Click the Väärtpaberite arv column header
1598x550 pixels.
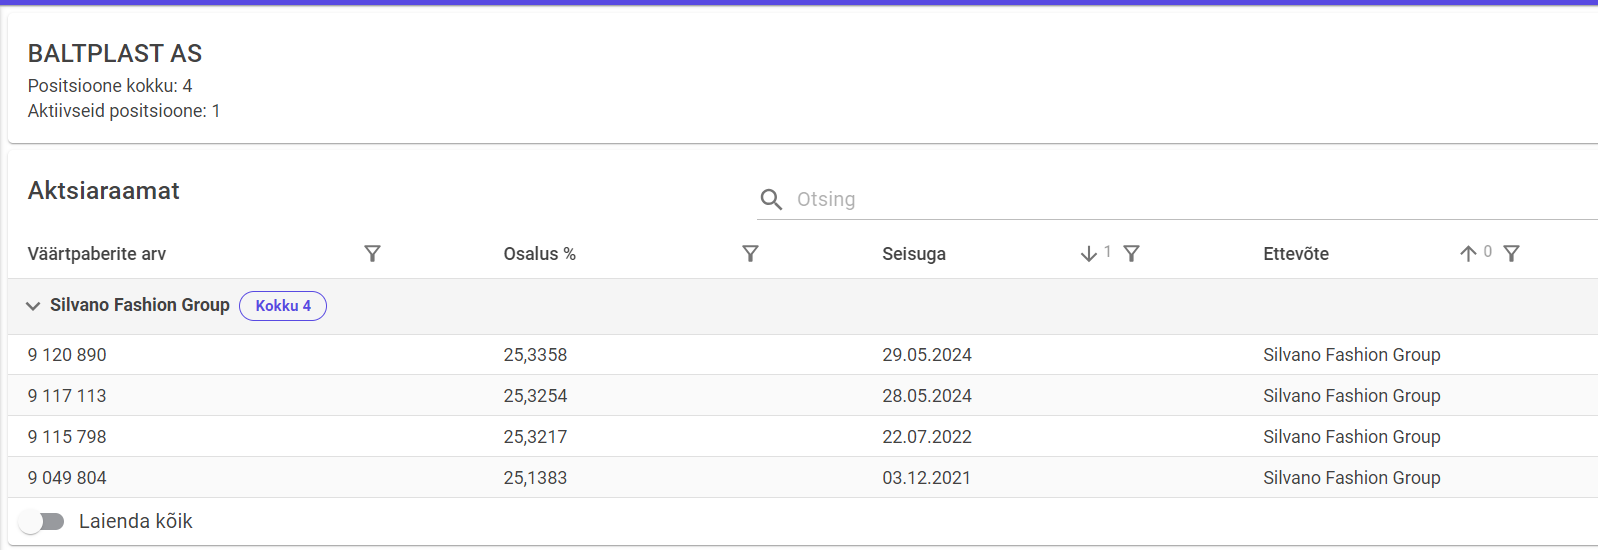(97, 254)
